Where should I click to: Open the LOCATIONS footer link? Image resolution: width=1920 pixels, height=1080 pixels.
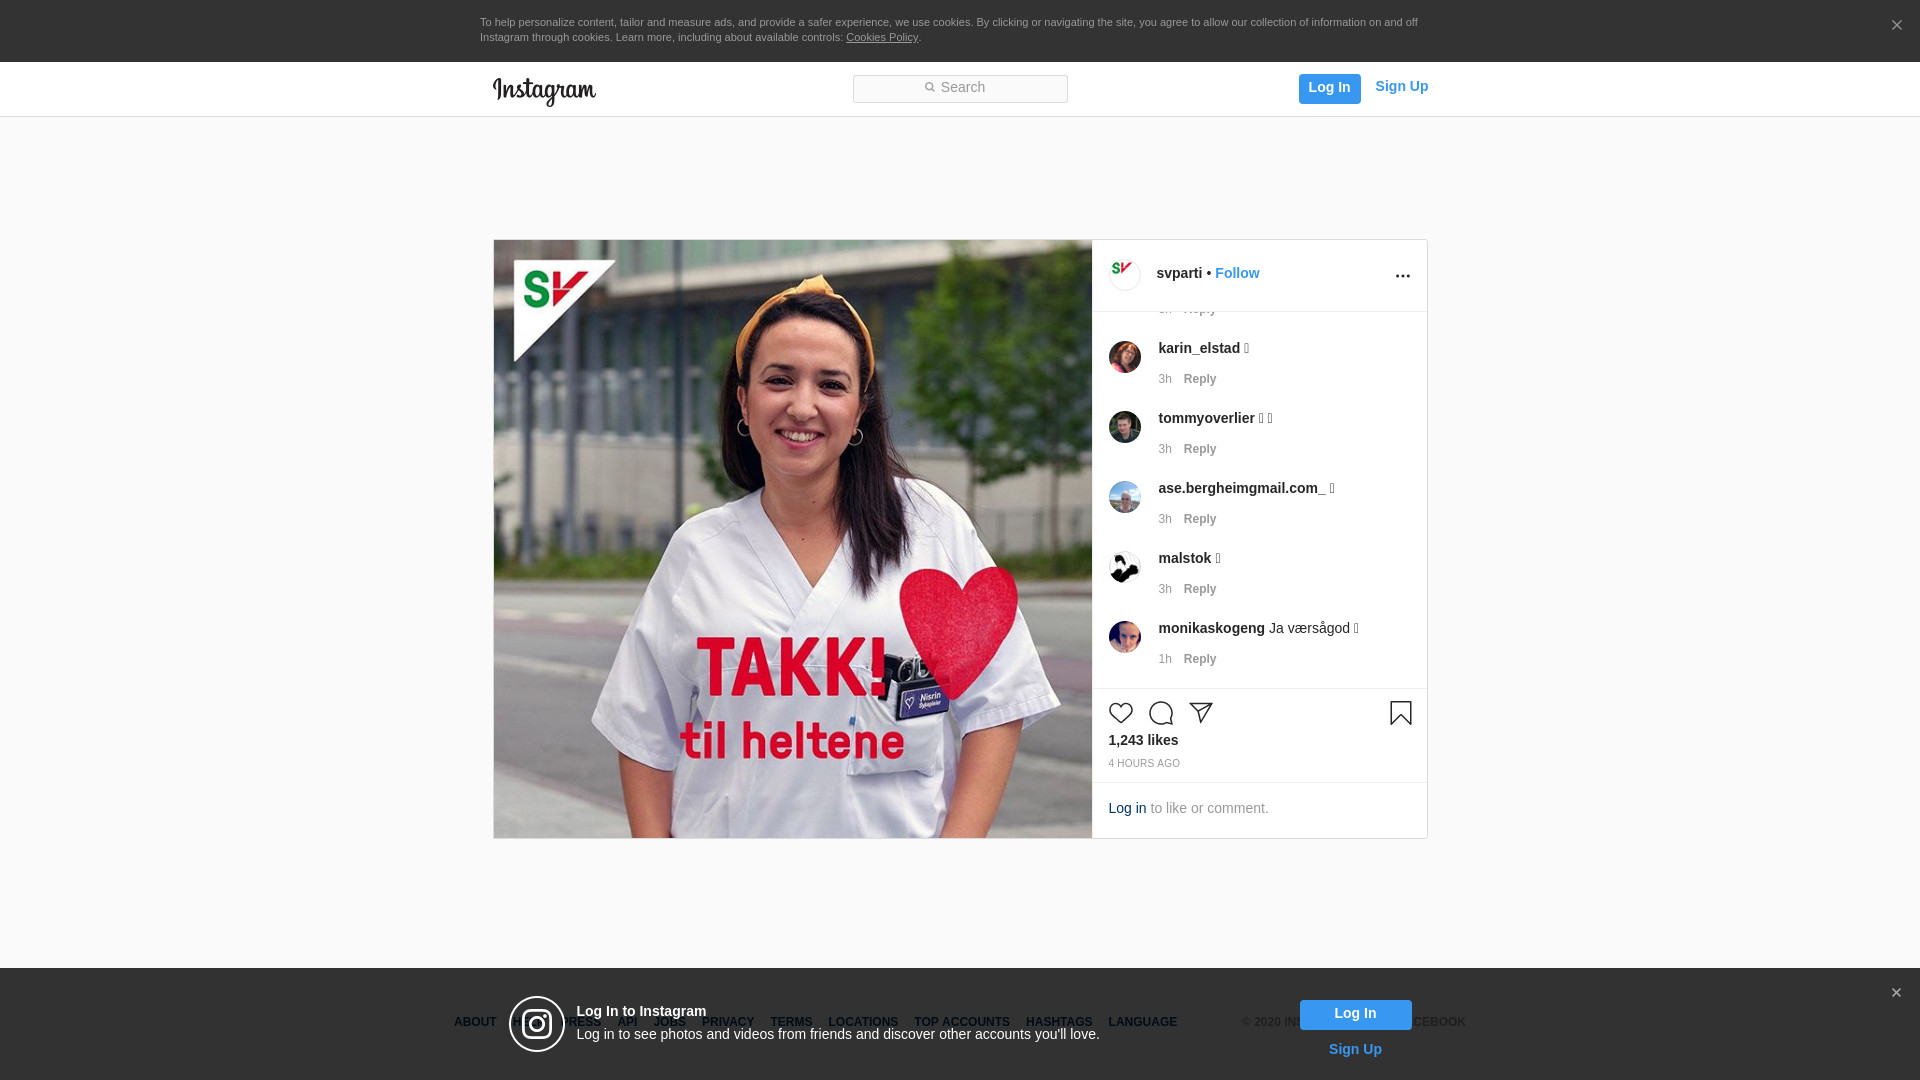(863, 1022)
